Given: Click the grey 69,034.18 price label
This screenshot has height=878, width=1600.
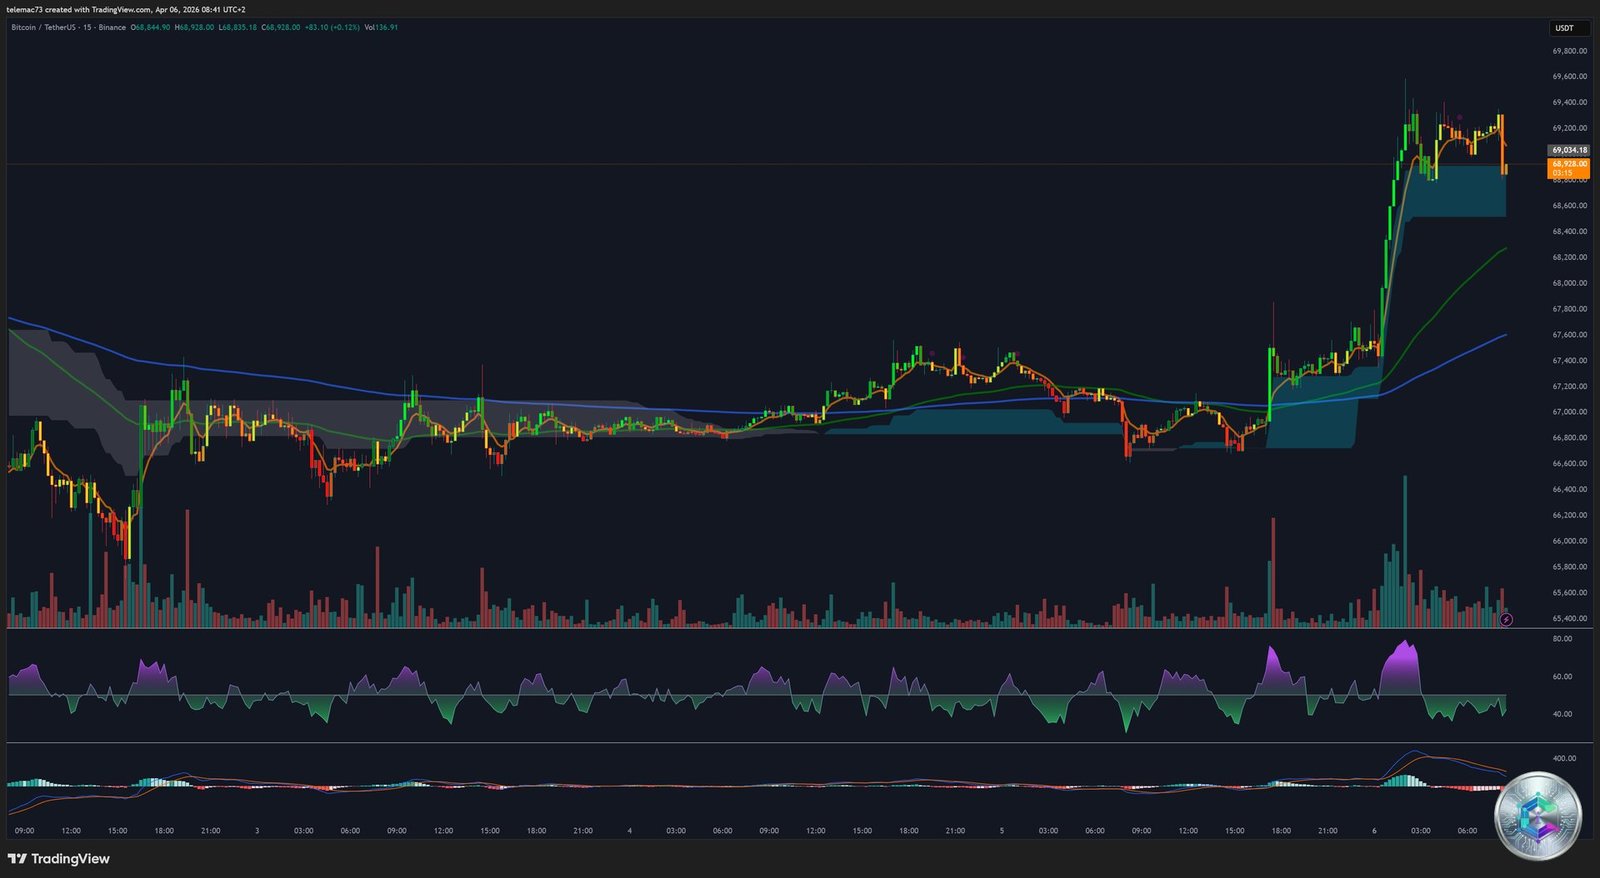Looking at the screenshot, I should (1569, 150).
